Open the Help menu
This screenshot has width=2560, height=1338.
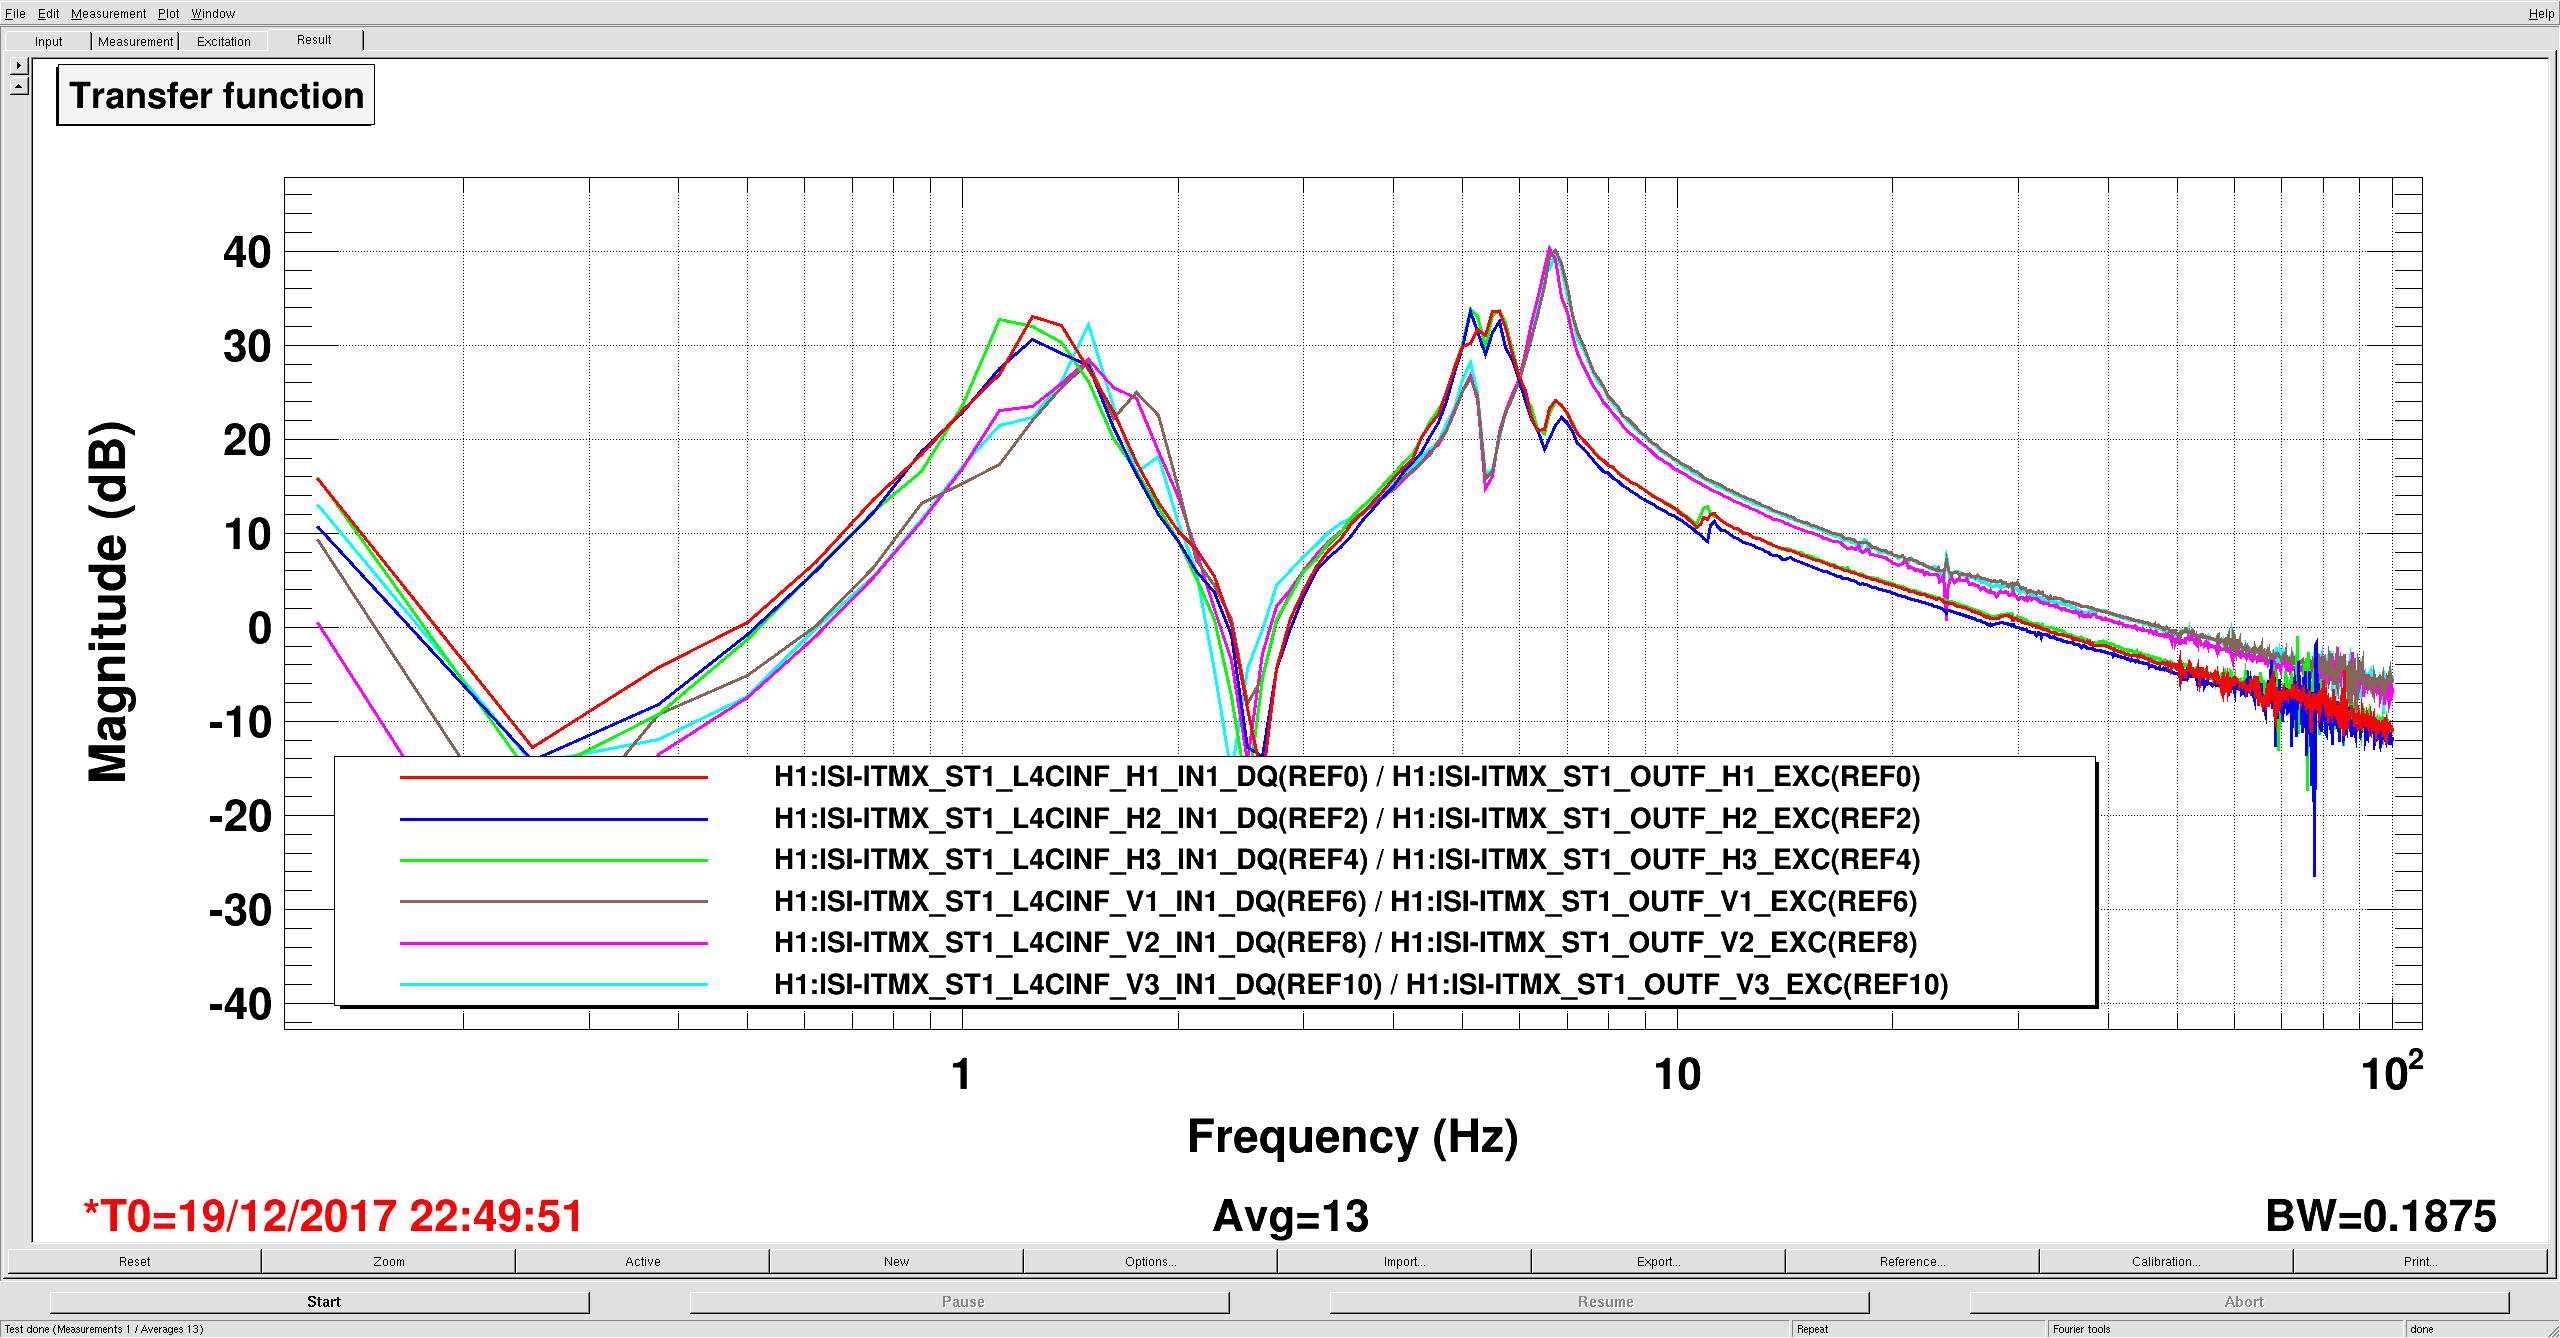pos(2540,13)
